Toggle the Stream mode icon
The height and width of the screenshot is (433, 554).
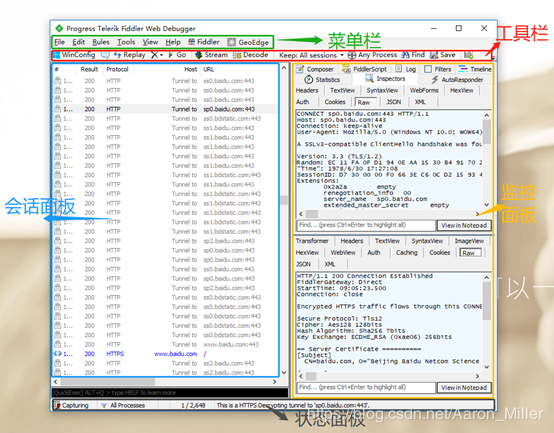point(199,55)
